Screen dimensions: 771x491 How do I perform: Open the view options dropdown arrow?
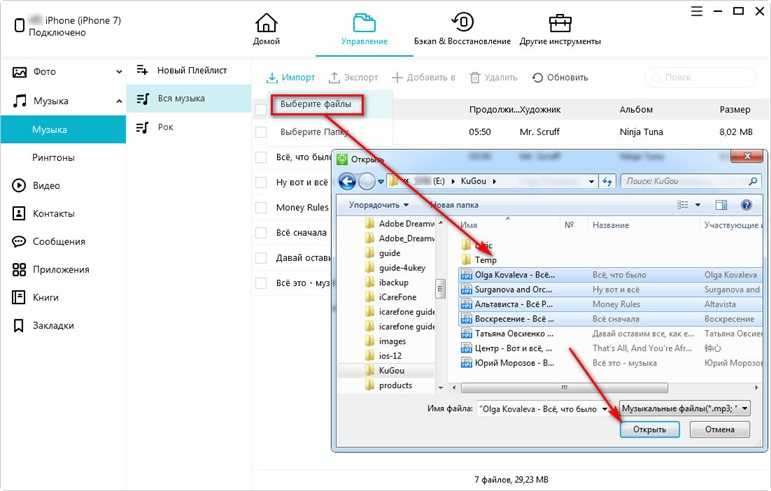698,205
